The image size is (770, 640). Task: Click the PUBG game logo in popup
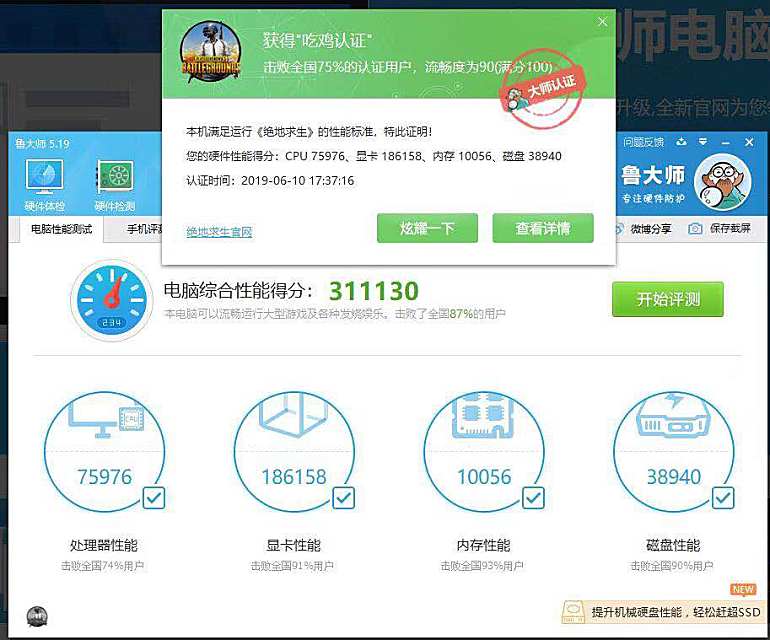(x=211, y=53)
